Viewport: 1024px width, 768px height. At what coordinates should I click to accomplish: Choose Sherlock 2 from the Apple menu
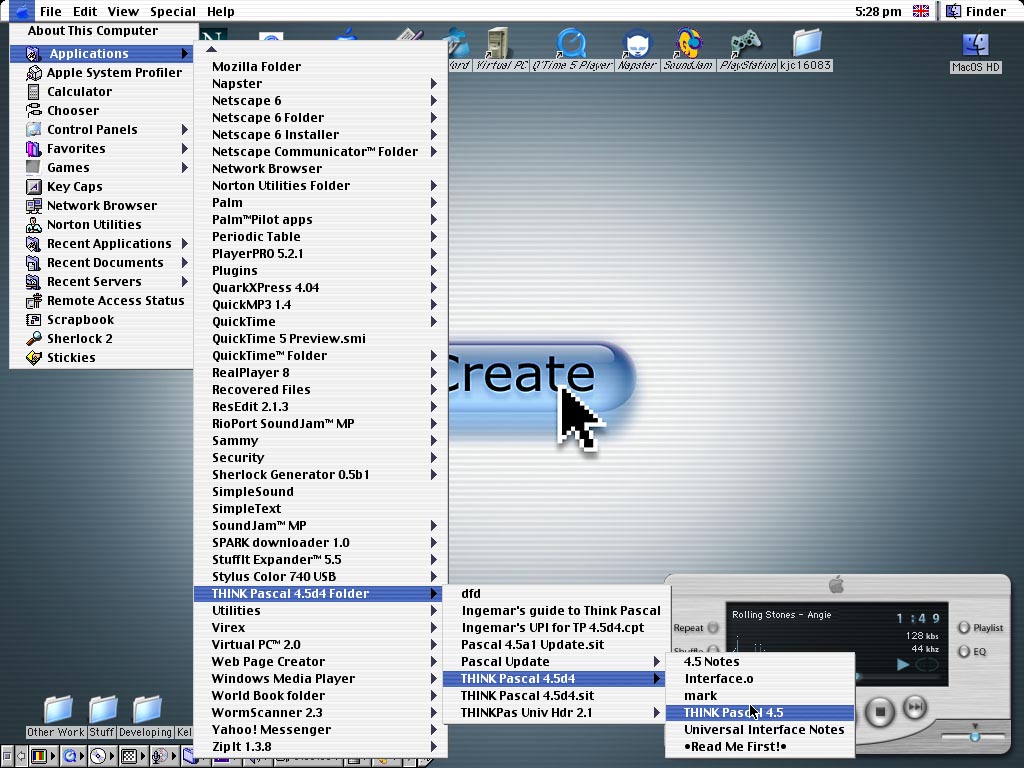click(x=80, y=339)
